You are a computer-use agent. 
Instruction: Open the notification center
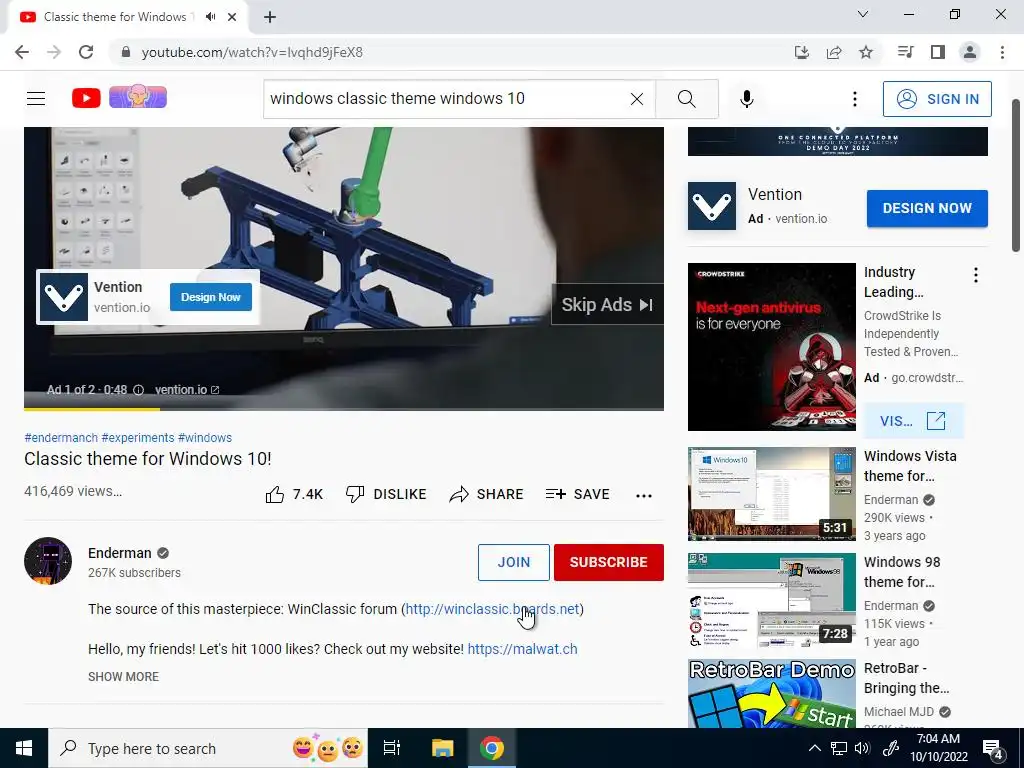point(993,749)
